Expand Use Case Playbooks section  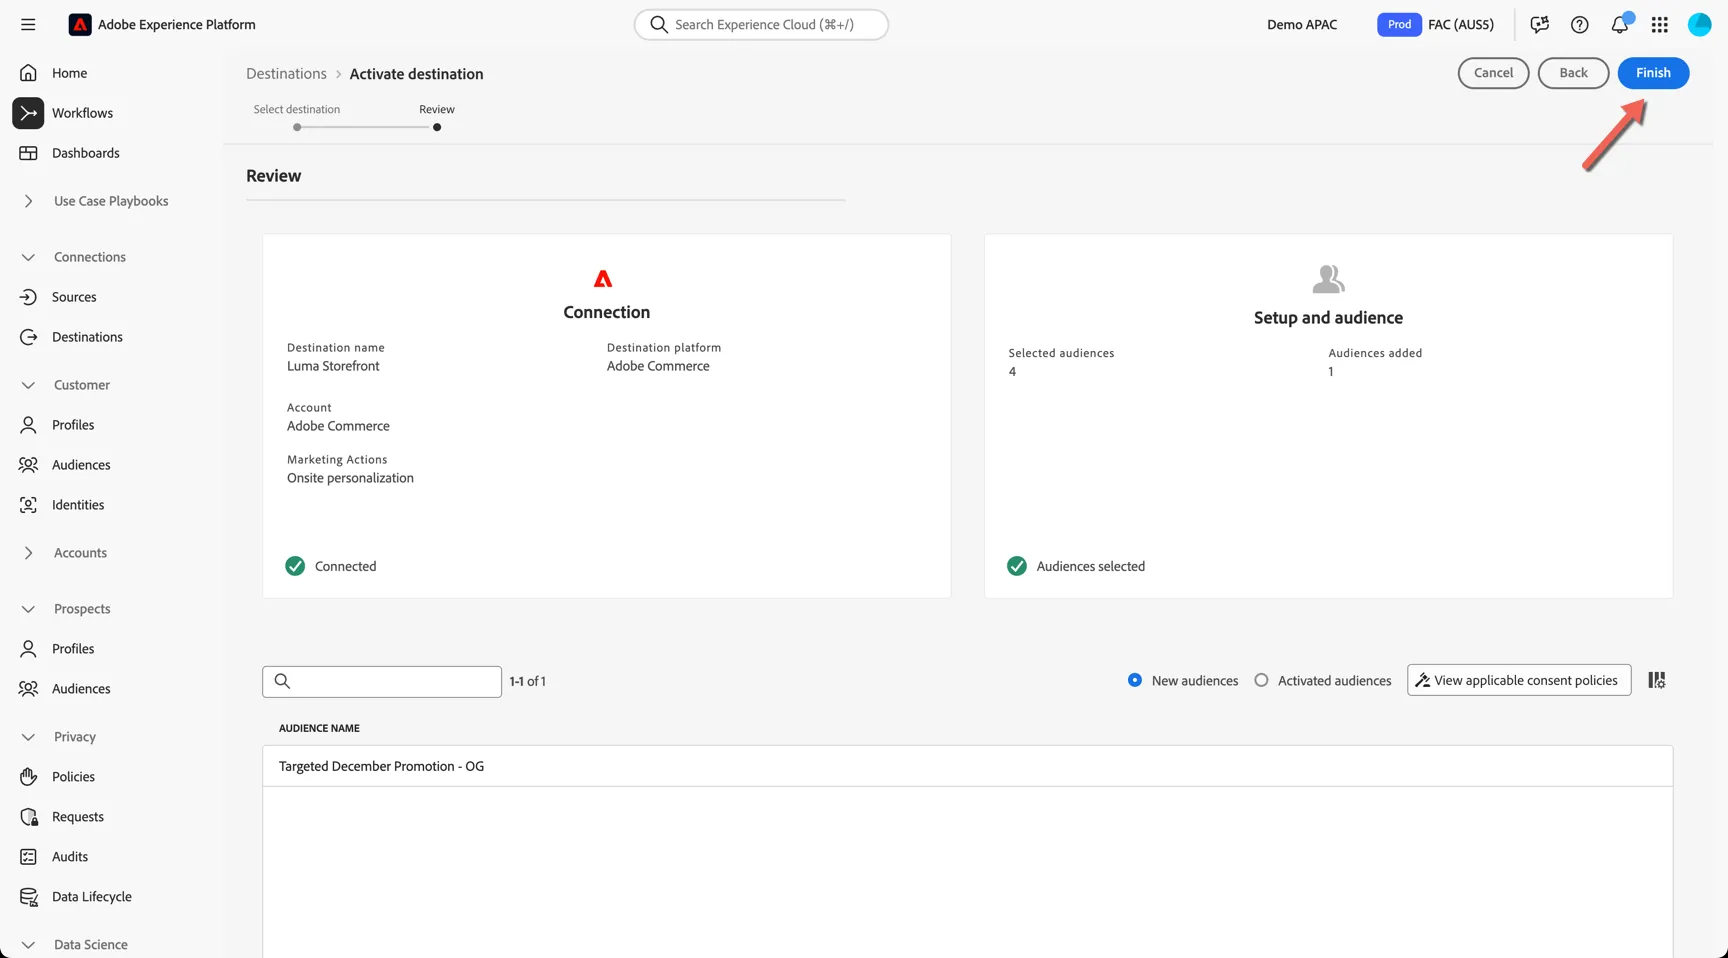(28, 201)
